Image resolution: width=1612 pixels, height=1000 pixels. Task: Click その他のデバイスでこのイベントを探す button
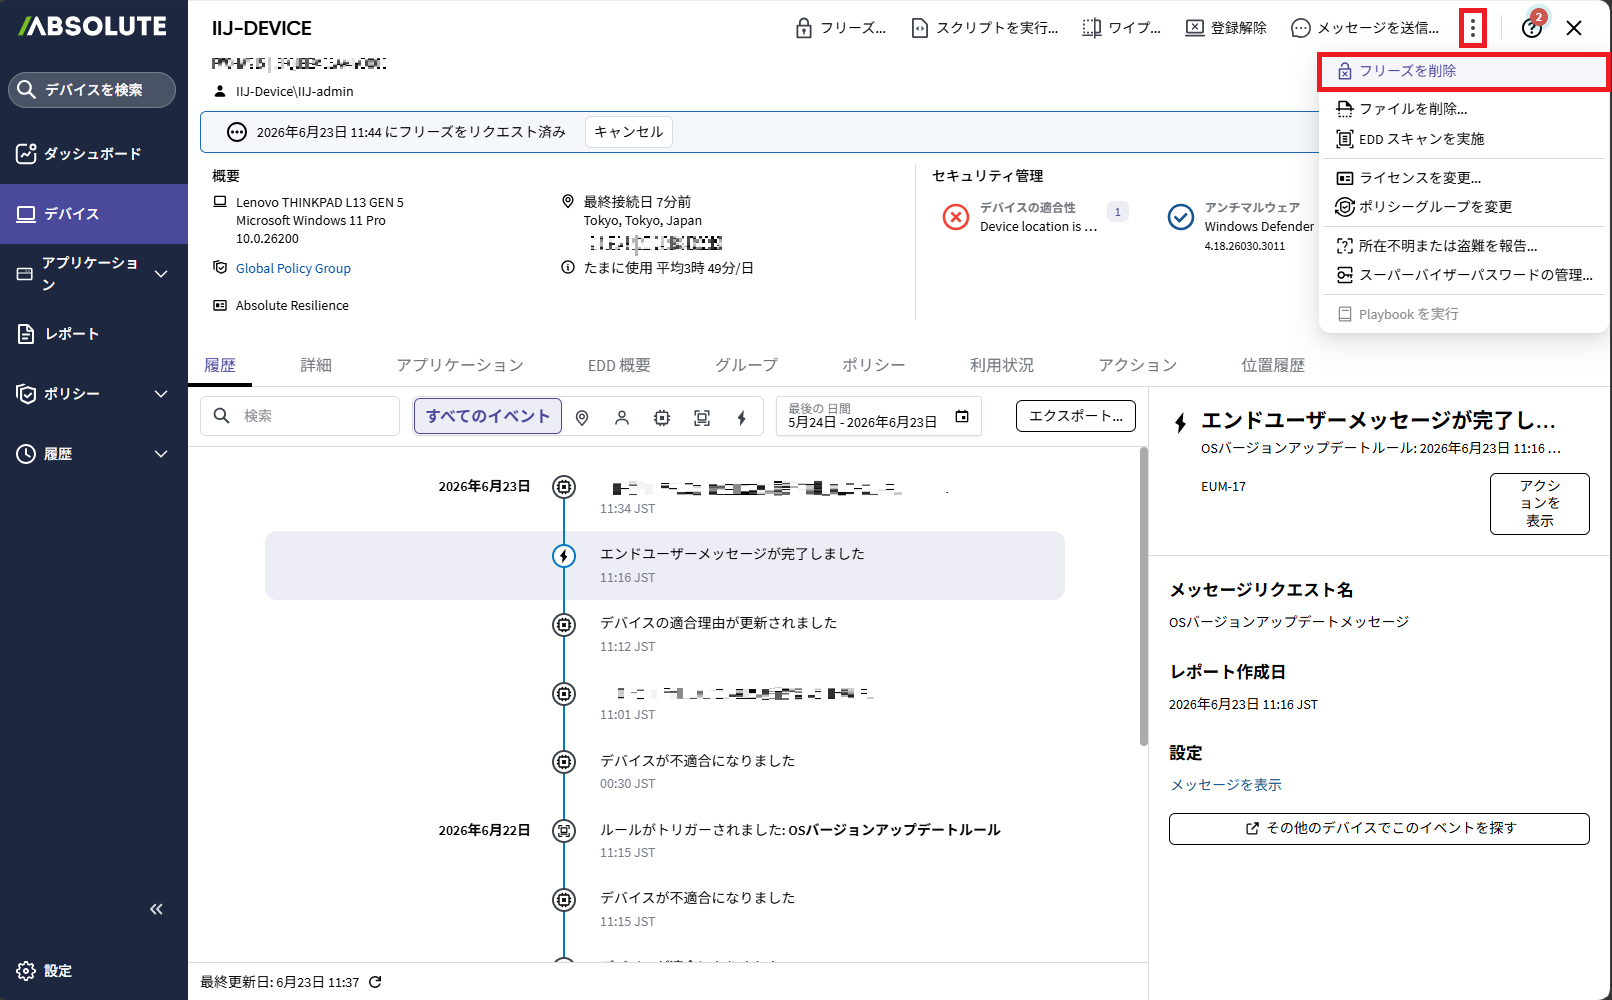[1379, 829]
